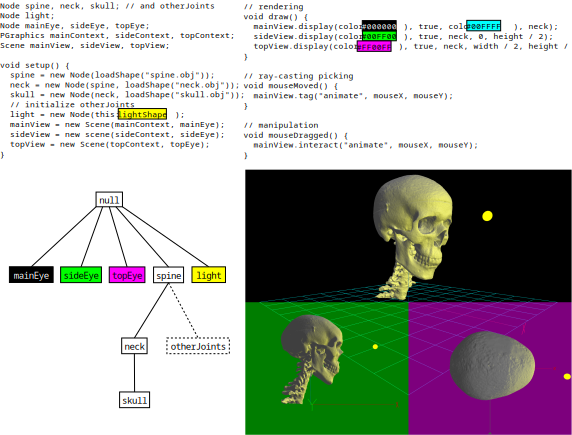Select the black mainEye node box
The image size is (572, 435).
coord(31,275)
